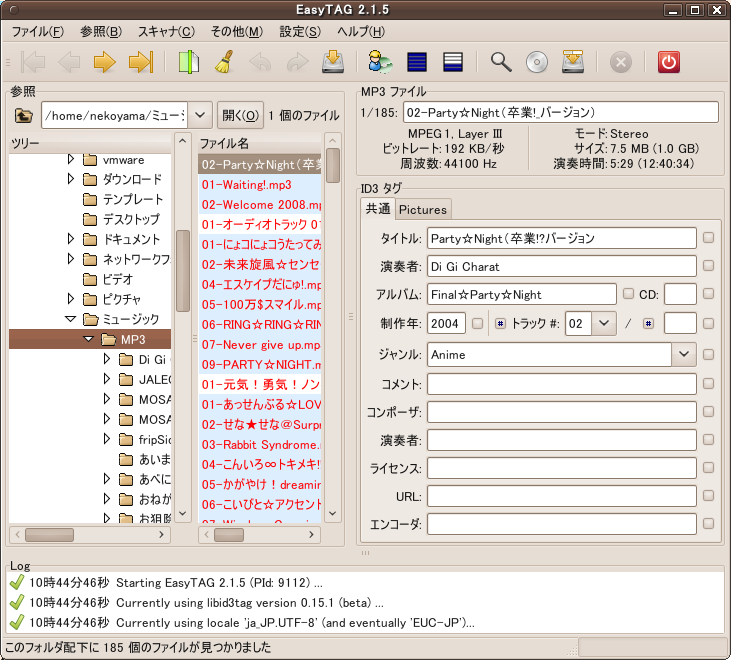Go to the next file with right arrow
The height and width of the screenshot is (660, 731).
click(x=104, y=62)
